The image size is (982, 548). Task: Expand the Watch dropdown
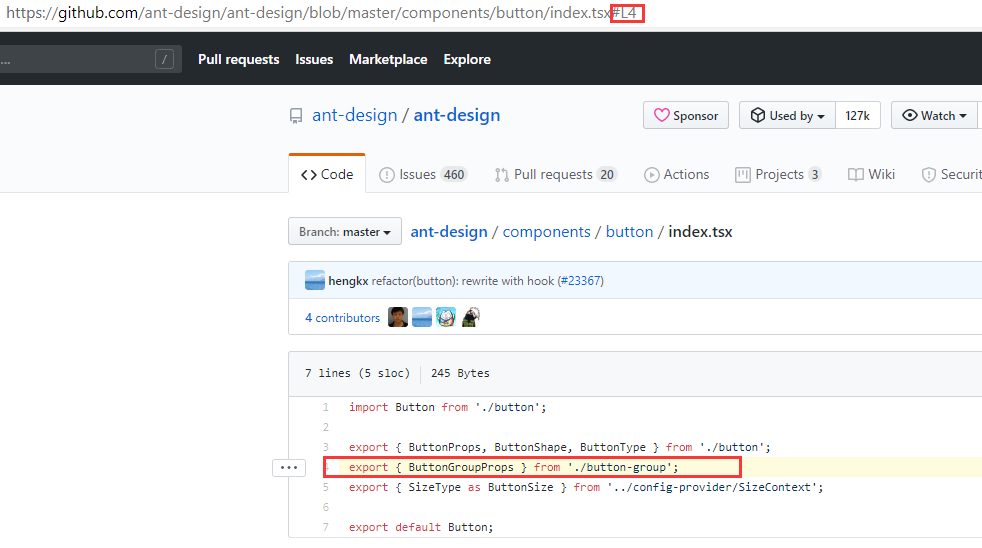935,115
